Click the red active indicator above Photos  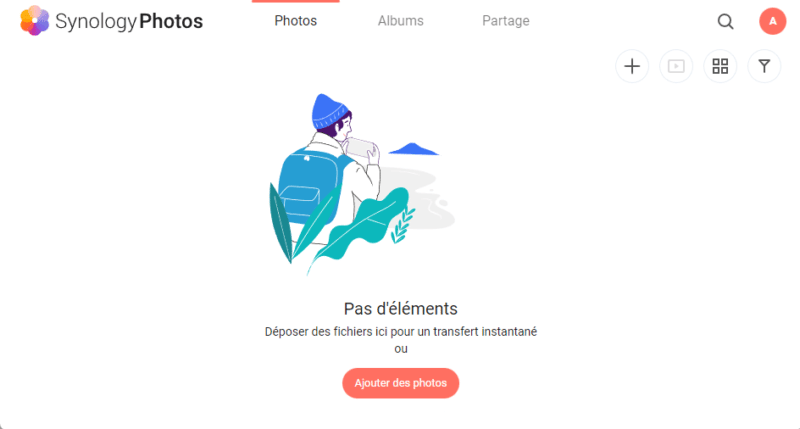pos(295,1)
